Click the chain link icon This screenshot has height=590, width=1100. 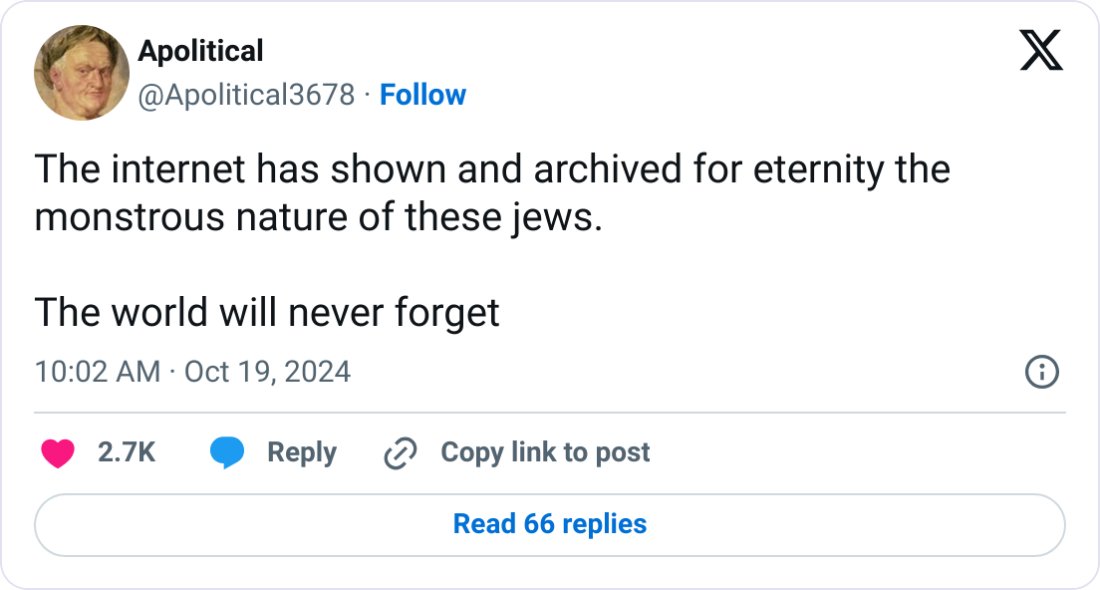(401, 452)
